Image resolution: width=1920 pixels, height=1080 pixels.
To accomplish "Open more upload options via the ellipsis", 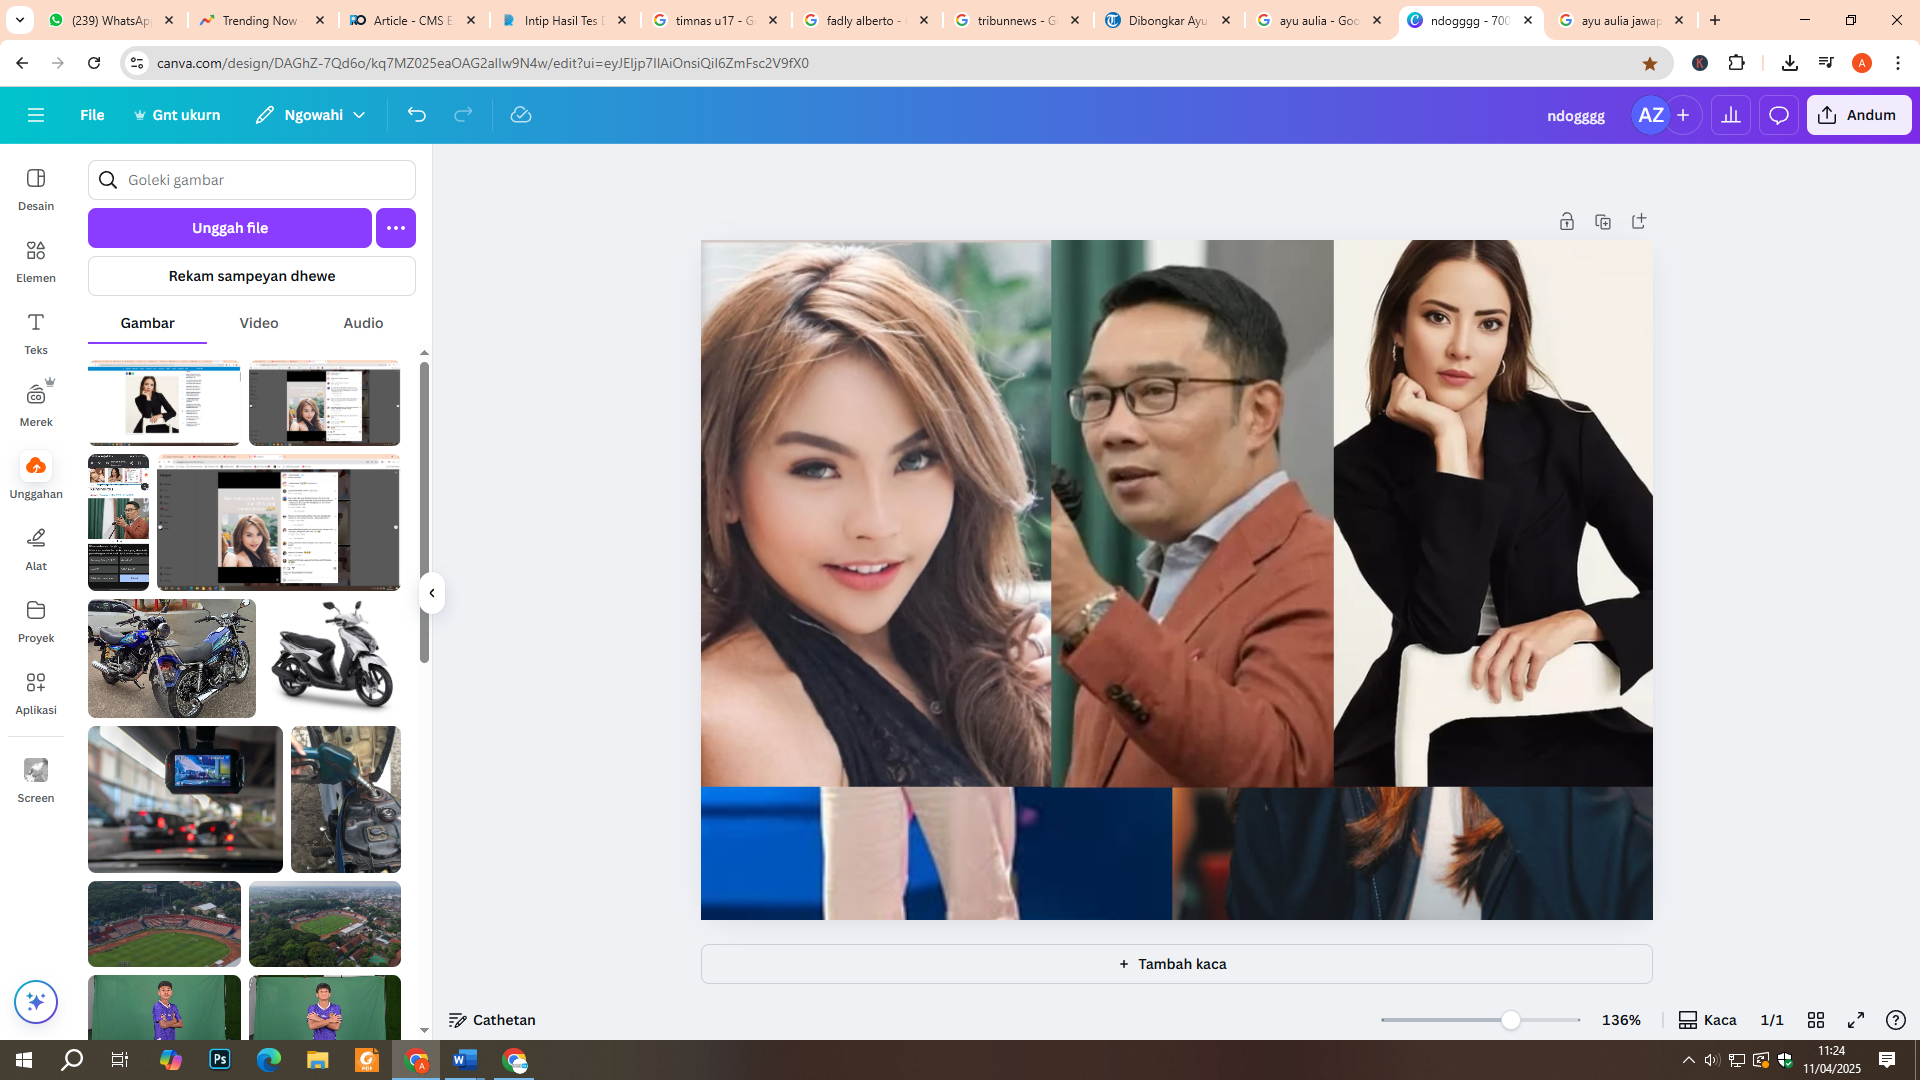I will pyautogui.click(x=395, y=227).
